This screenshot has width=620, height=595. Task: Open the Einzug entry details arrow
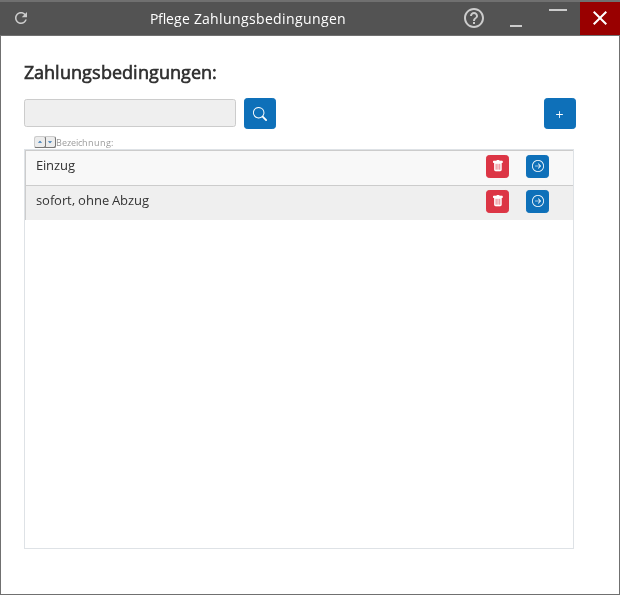[538, 167]
